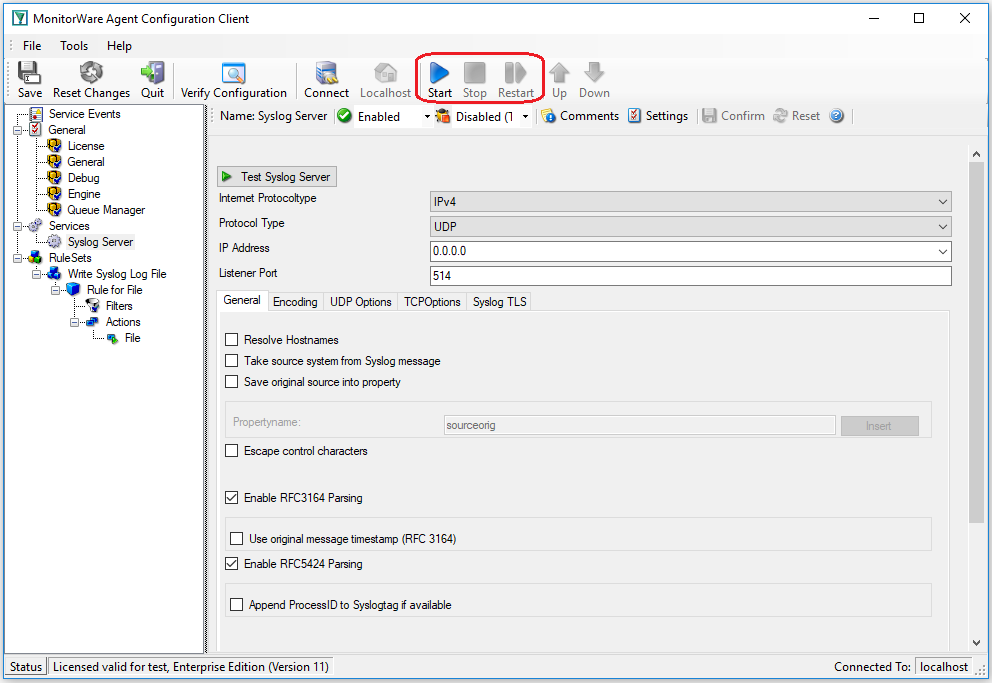Image resolution: width=992 pixels, height=683 pixels.
Task: Open the Disabled dropdown arrow
Action: 525,116
